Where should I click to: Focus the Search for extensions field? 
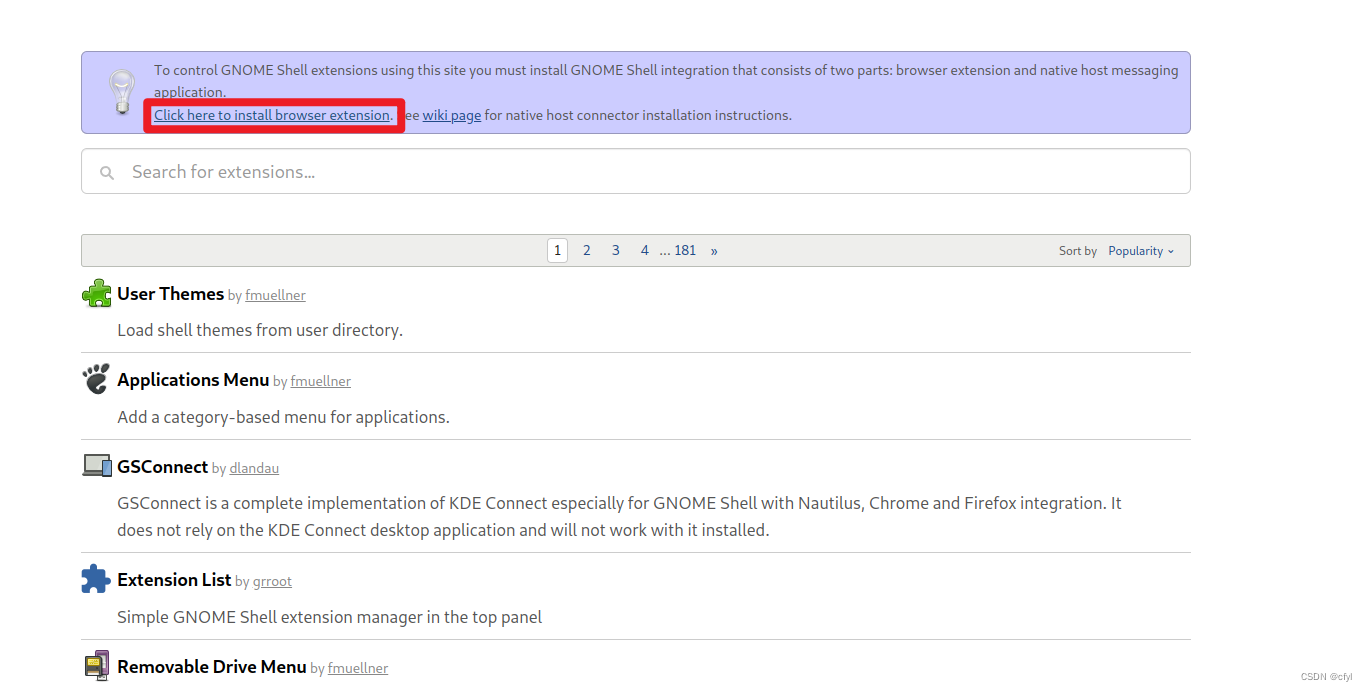(636, 171)
